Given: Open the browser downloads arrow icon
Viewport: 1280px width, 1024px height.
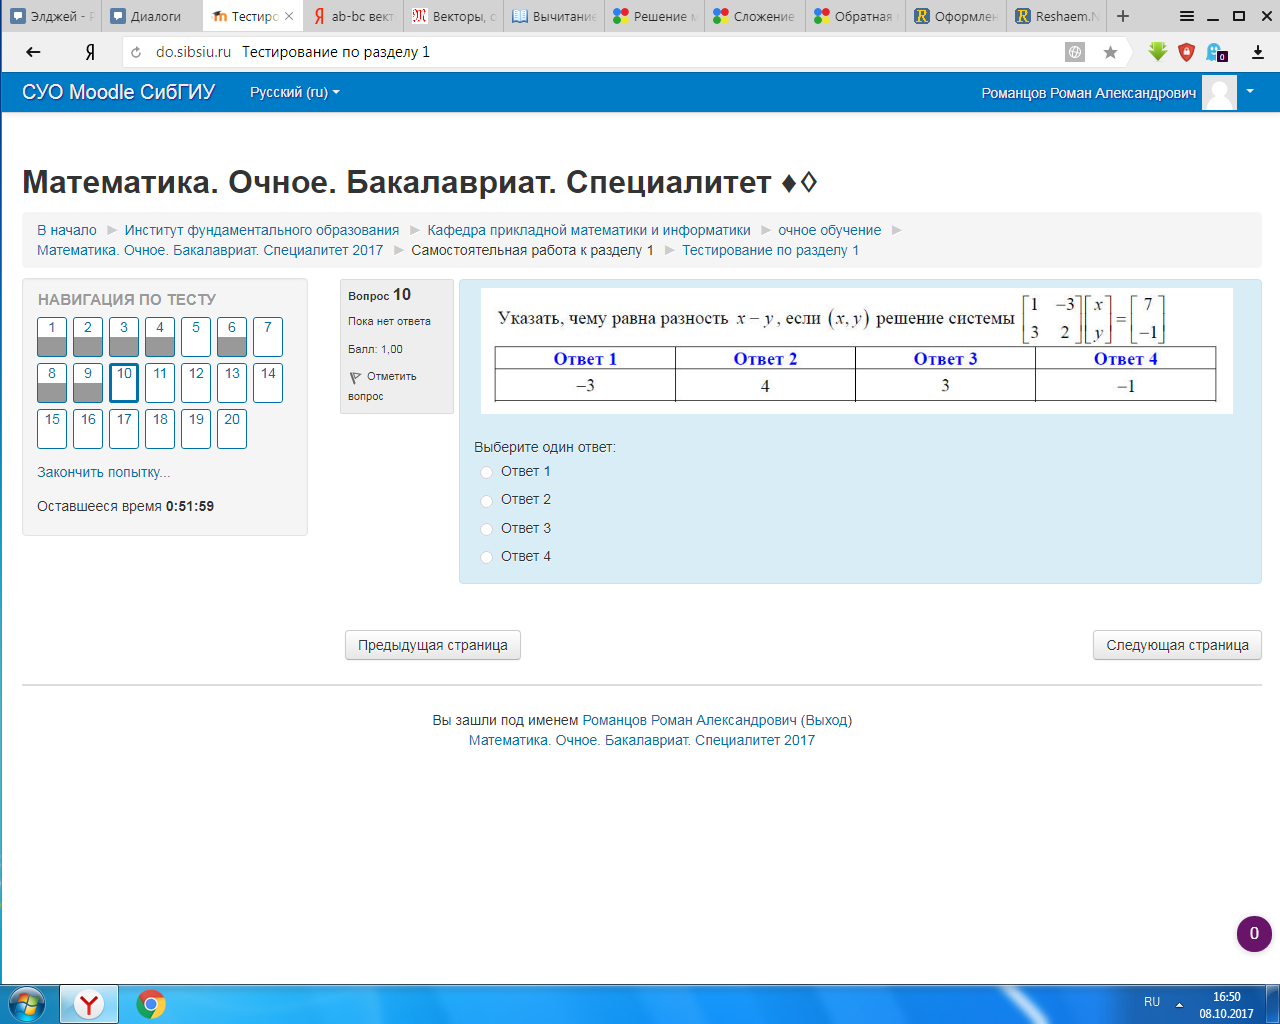Looking at the screenshot, I should (1258, 52).
